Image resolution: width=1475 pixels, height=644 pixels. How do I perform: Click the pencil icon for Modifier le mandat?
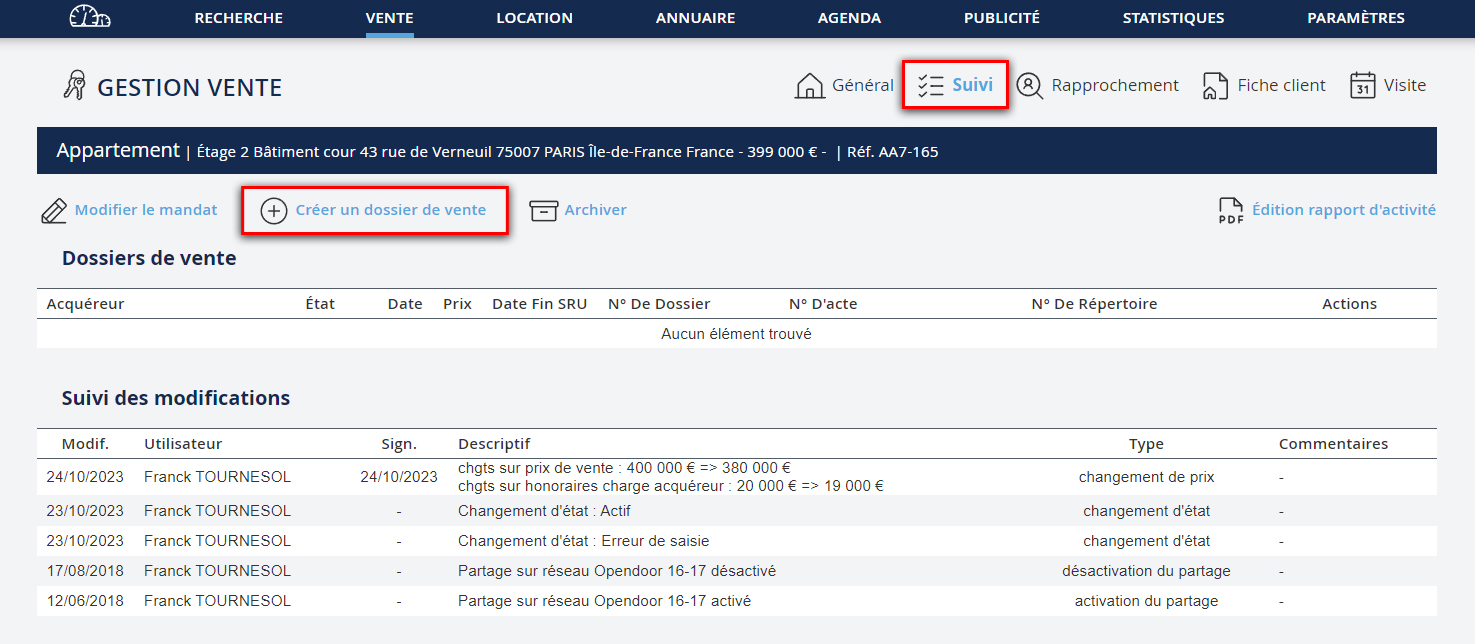(x=54, y=211)
